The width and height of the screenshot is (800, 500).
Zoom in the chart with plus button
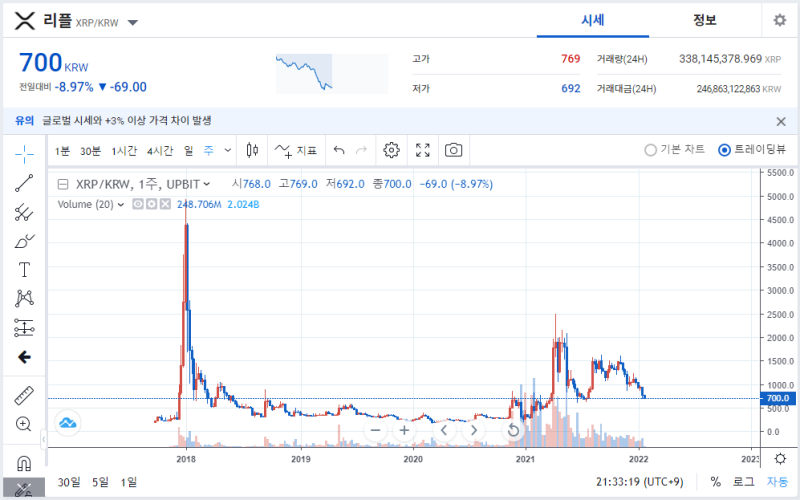click(404, 430)
